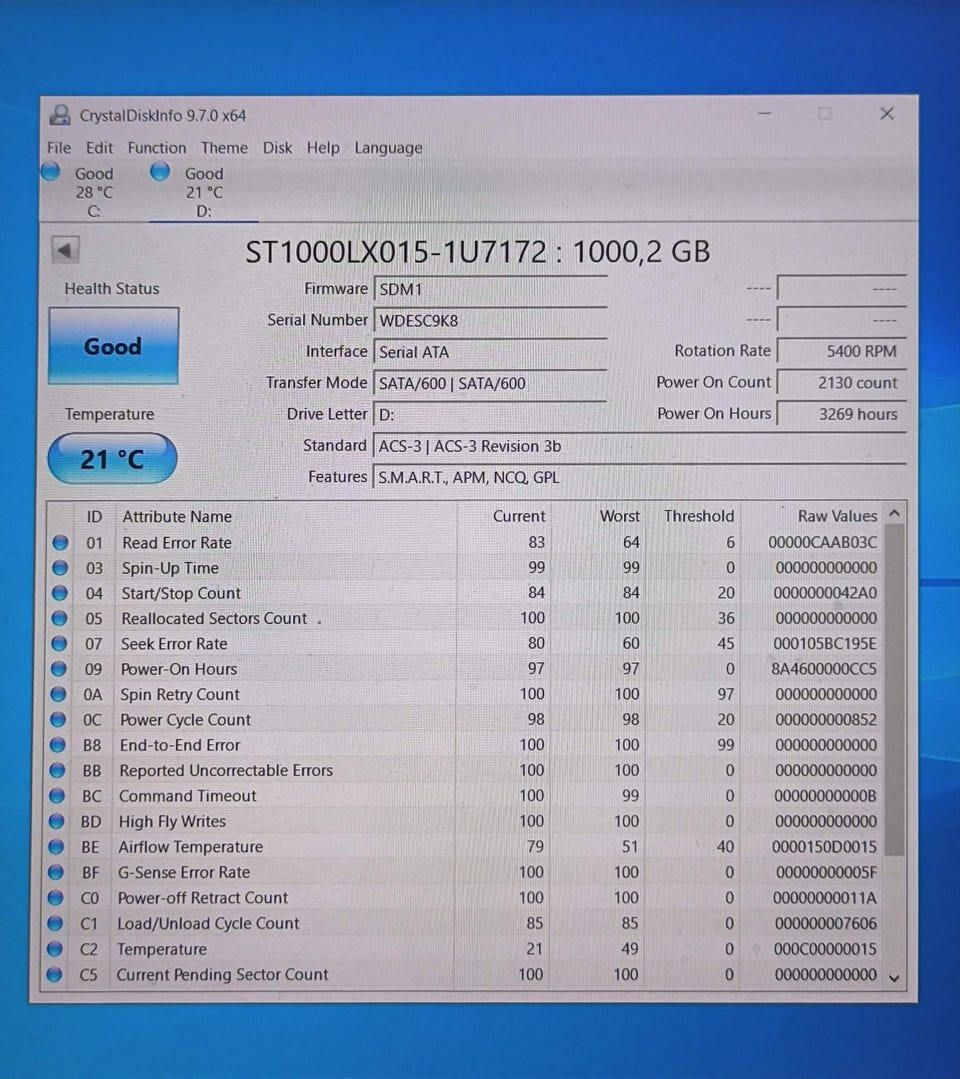Click the status icon of Power Cycle Count row
Viewport: 960px width, 1079px height.
[58, 720]
